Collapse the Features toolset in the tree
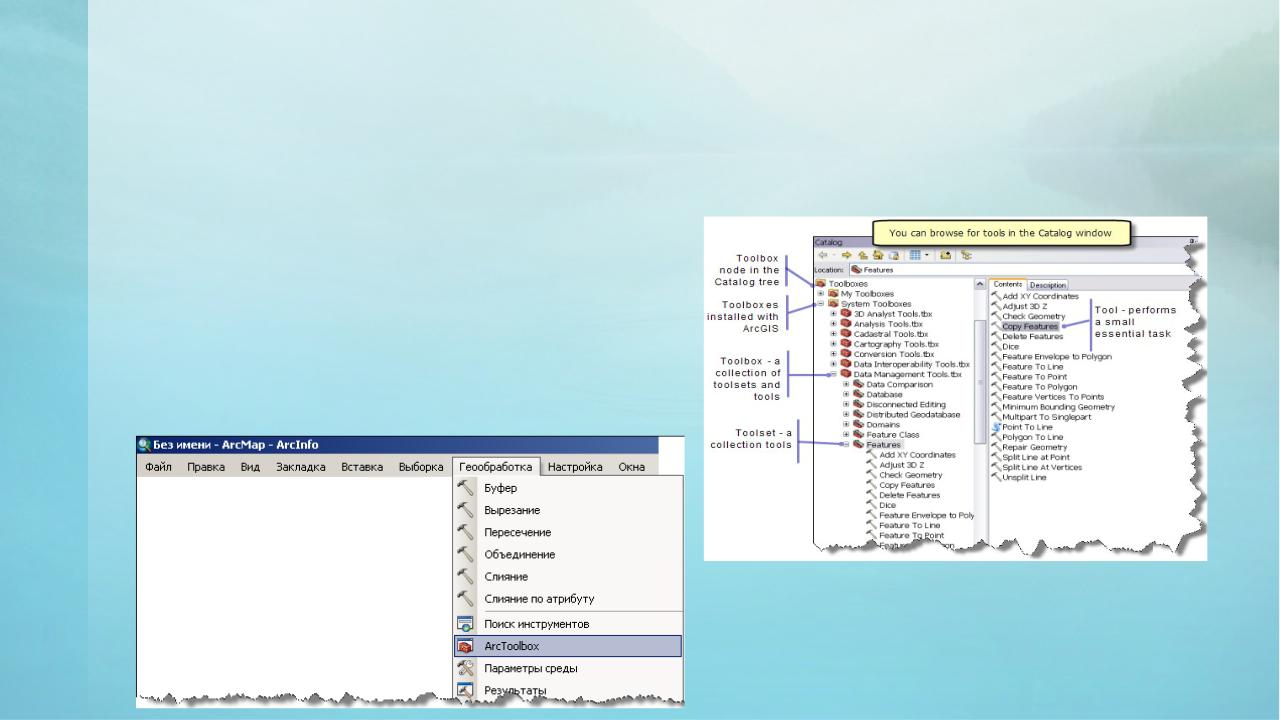 [x=847, y=444]
